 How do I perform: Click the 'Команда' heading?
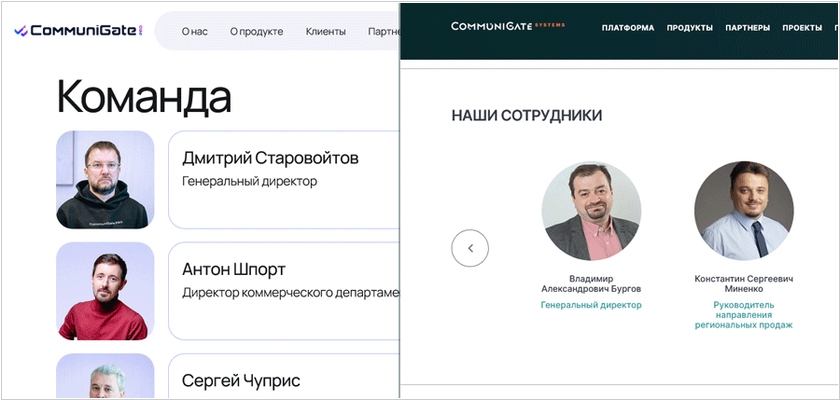pyautogui.click(x=144, y=97)
